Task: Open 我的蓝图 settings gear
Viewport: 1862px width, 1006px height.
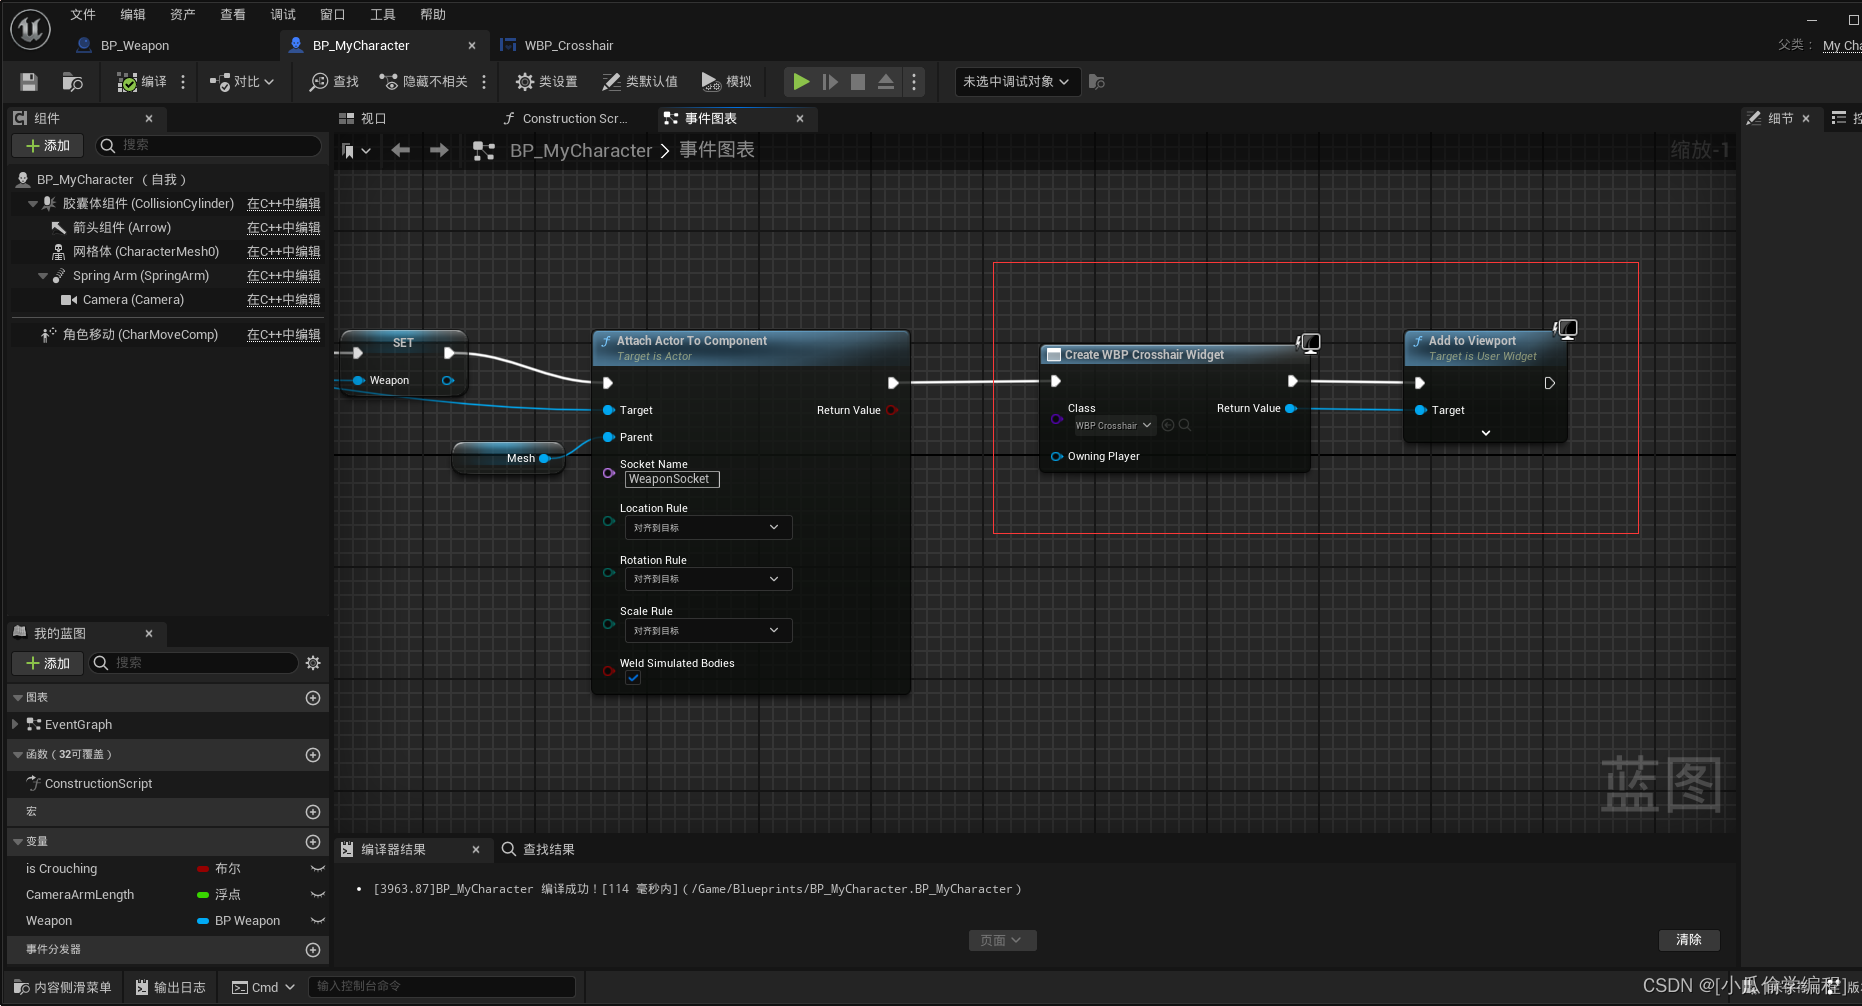Action: tap(313, 663)
